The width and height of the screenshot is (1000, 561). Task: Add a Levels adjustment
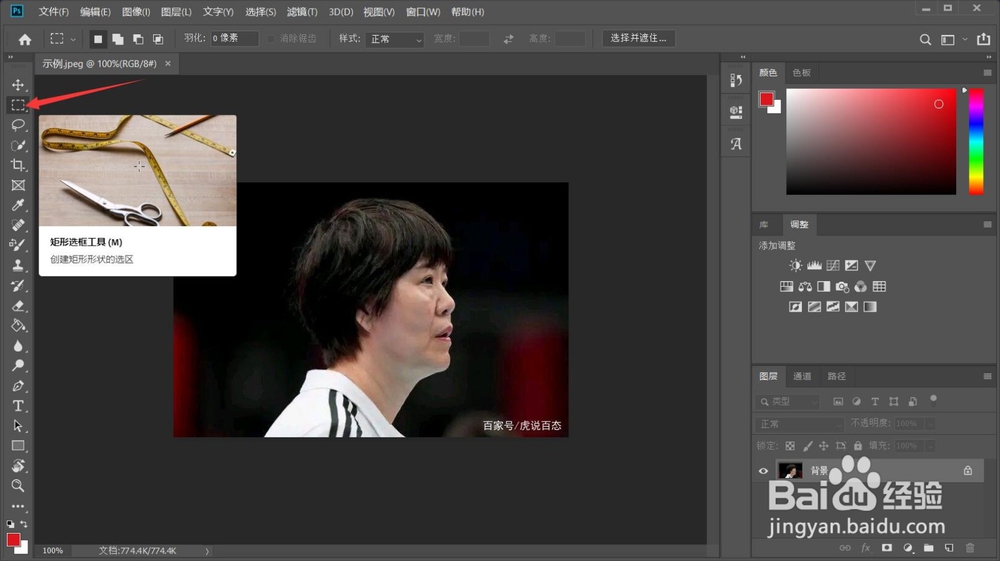[x=814, y=265]
